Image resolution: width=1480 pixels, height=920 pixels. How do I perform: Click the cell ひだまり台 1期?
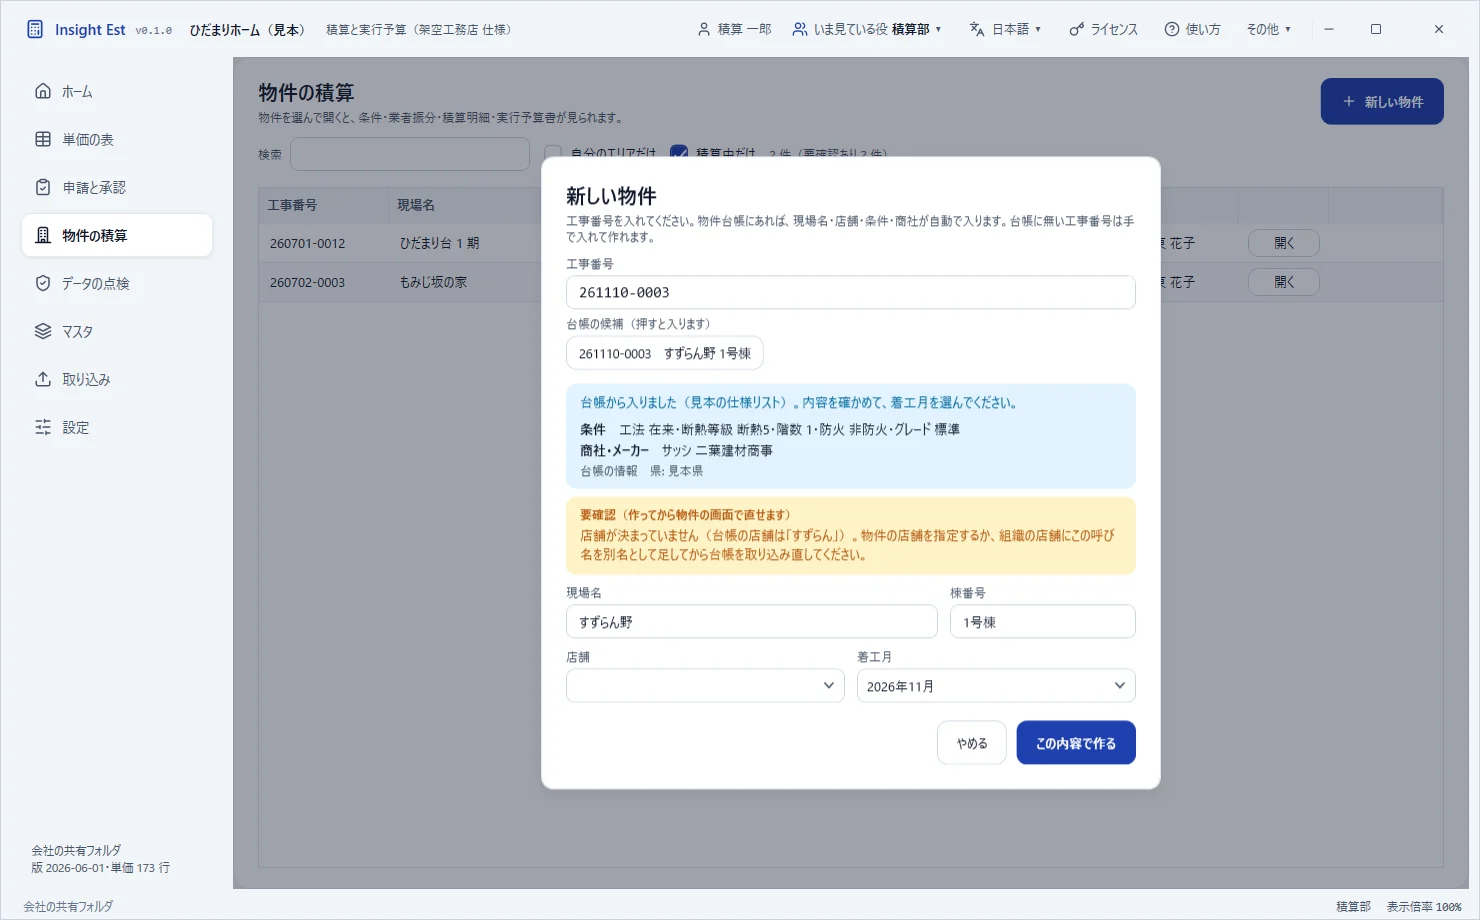439,243
